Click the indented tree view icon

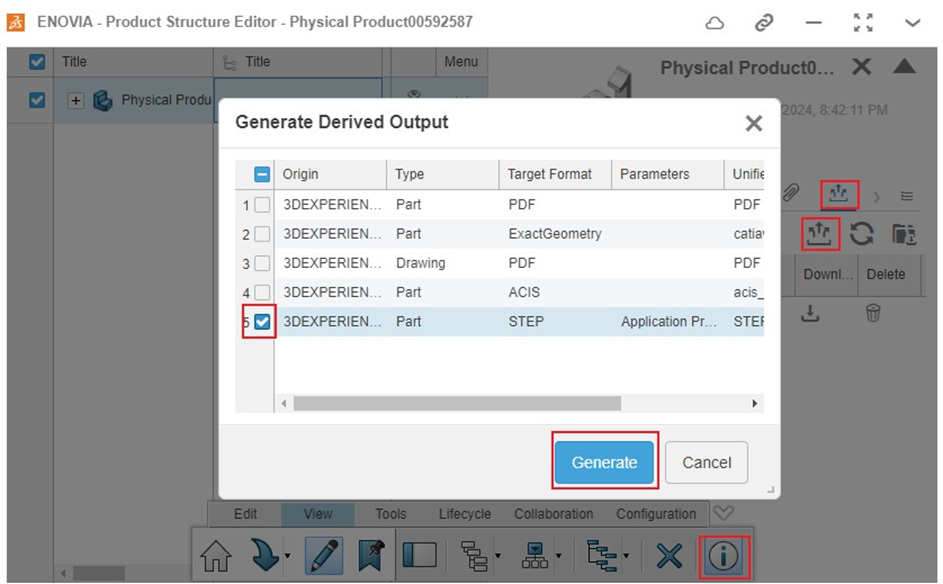click(x=474, y=556)
